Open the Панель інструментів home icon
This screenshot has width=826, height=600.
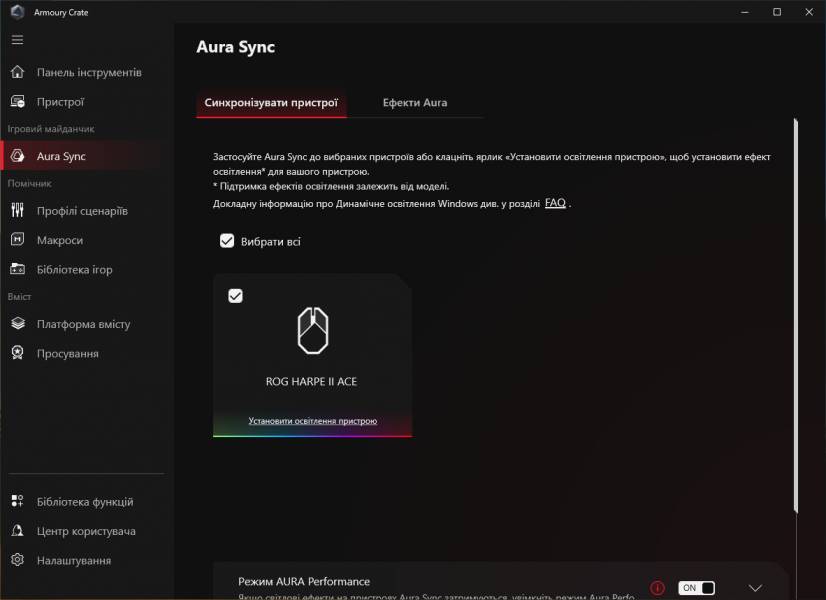(17, 73)
